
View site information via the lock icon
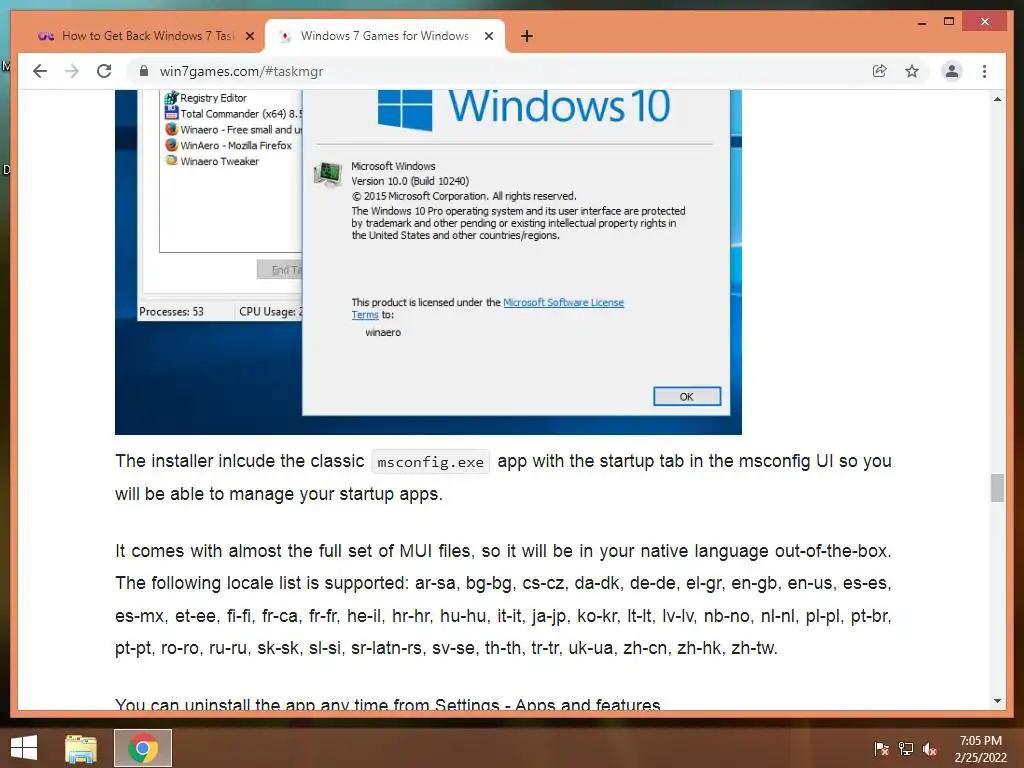[144, 71]
